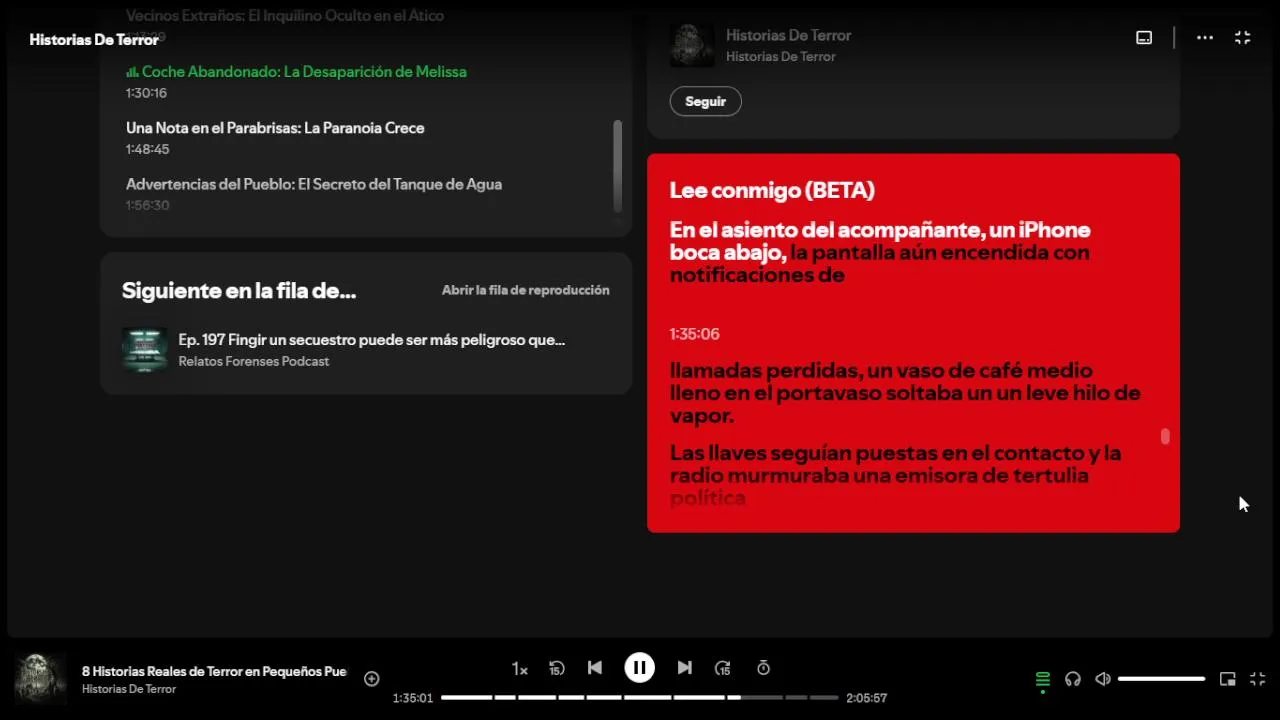The width and height of the screenshot is (1280, 720).
Task: Exit full screen from bottom bar
Action: coord(1258,679)
